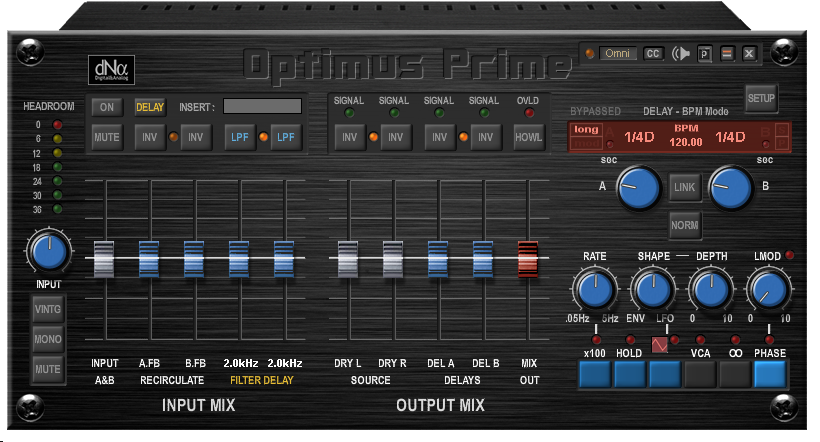Click the small P button in the delay display
This screenshot has width=820, height=442.
pyautogui.click(x=782, y=142)
